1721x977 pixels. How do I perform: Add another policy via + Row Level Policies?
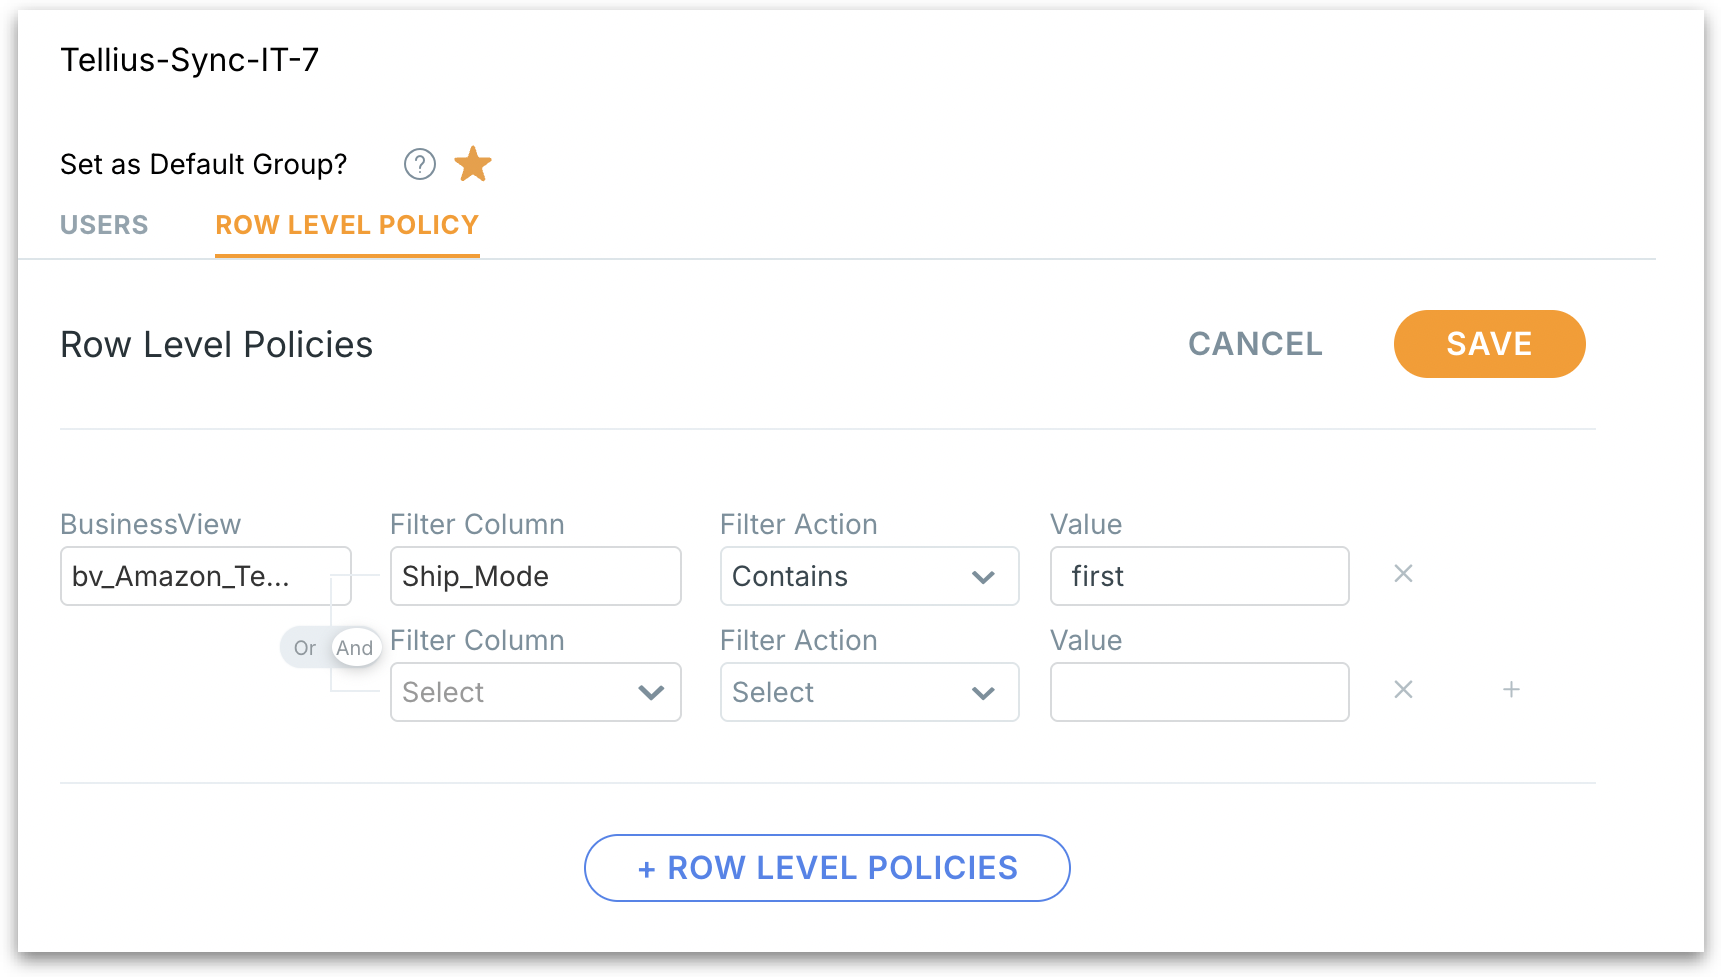coord(827,868)
